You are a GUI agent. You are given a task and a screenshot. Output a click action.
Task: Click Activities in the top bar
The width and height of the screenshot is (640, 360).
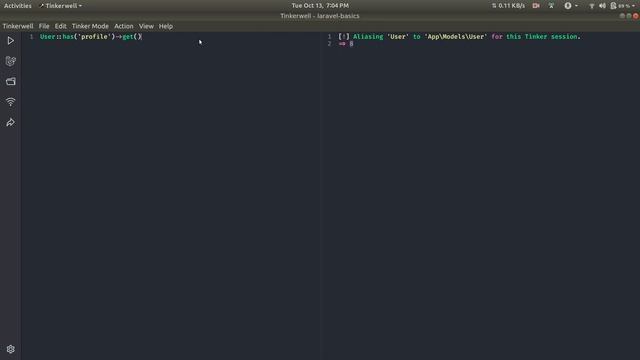[18, 6]
